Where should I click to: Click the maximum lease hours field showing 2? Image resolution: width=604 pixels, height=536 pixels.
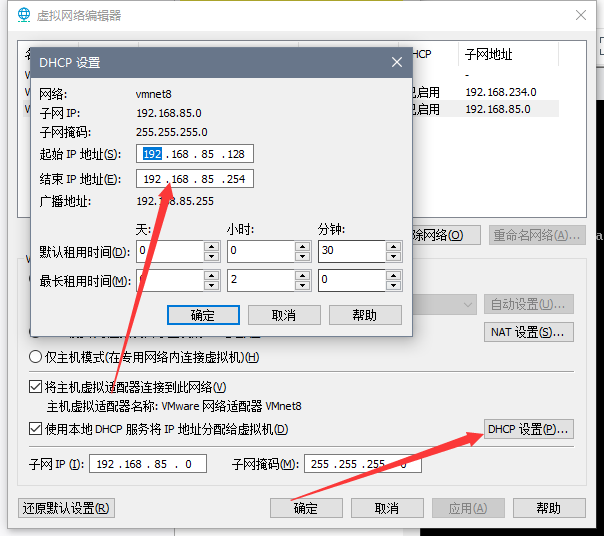(261, 280)
